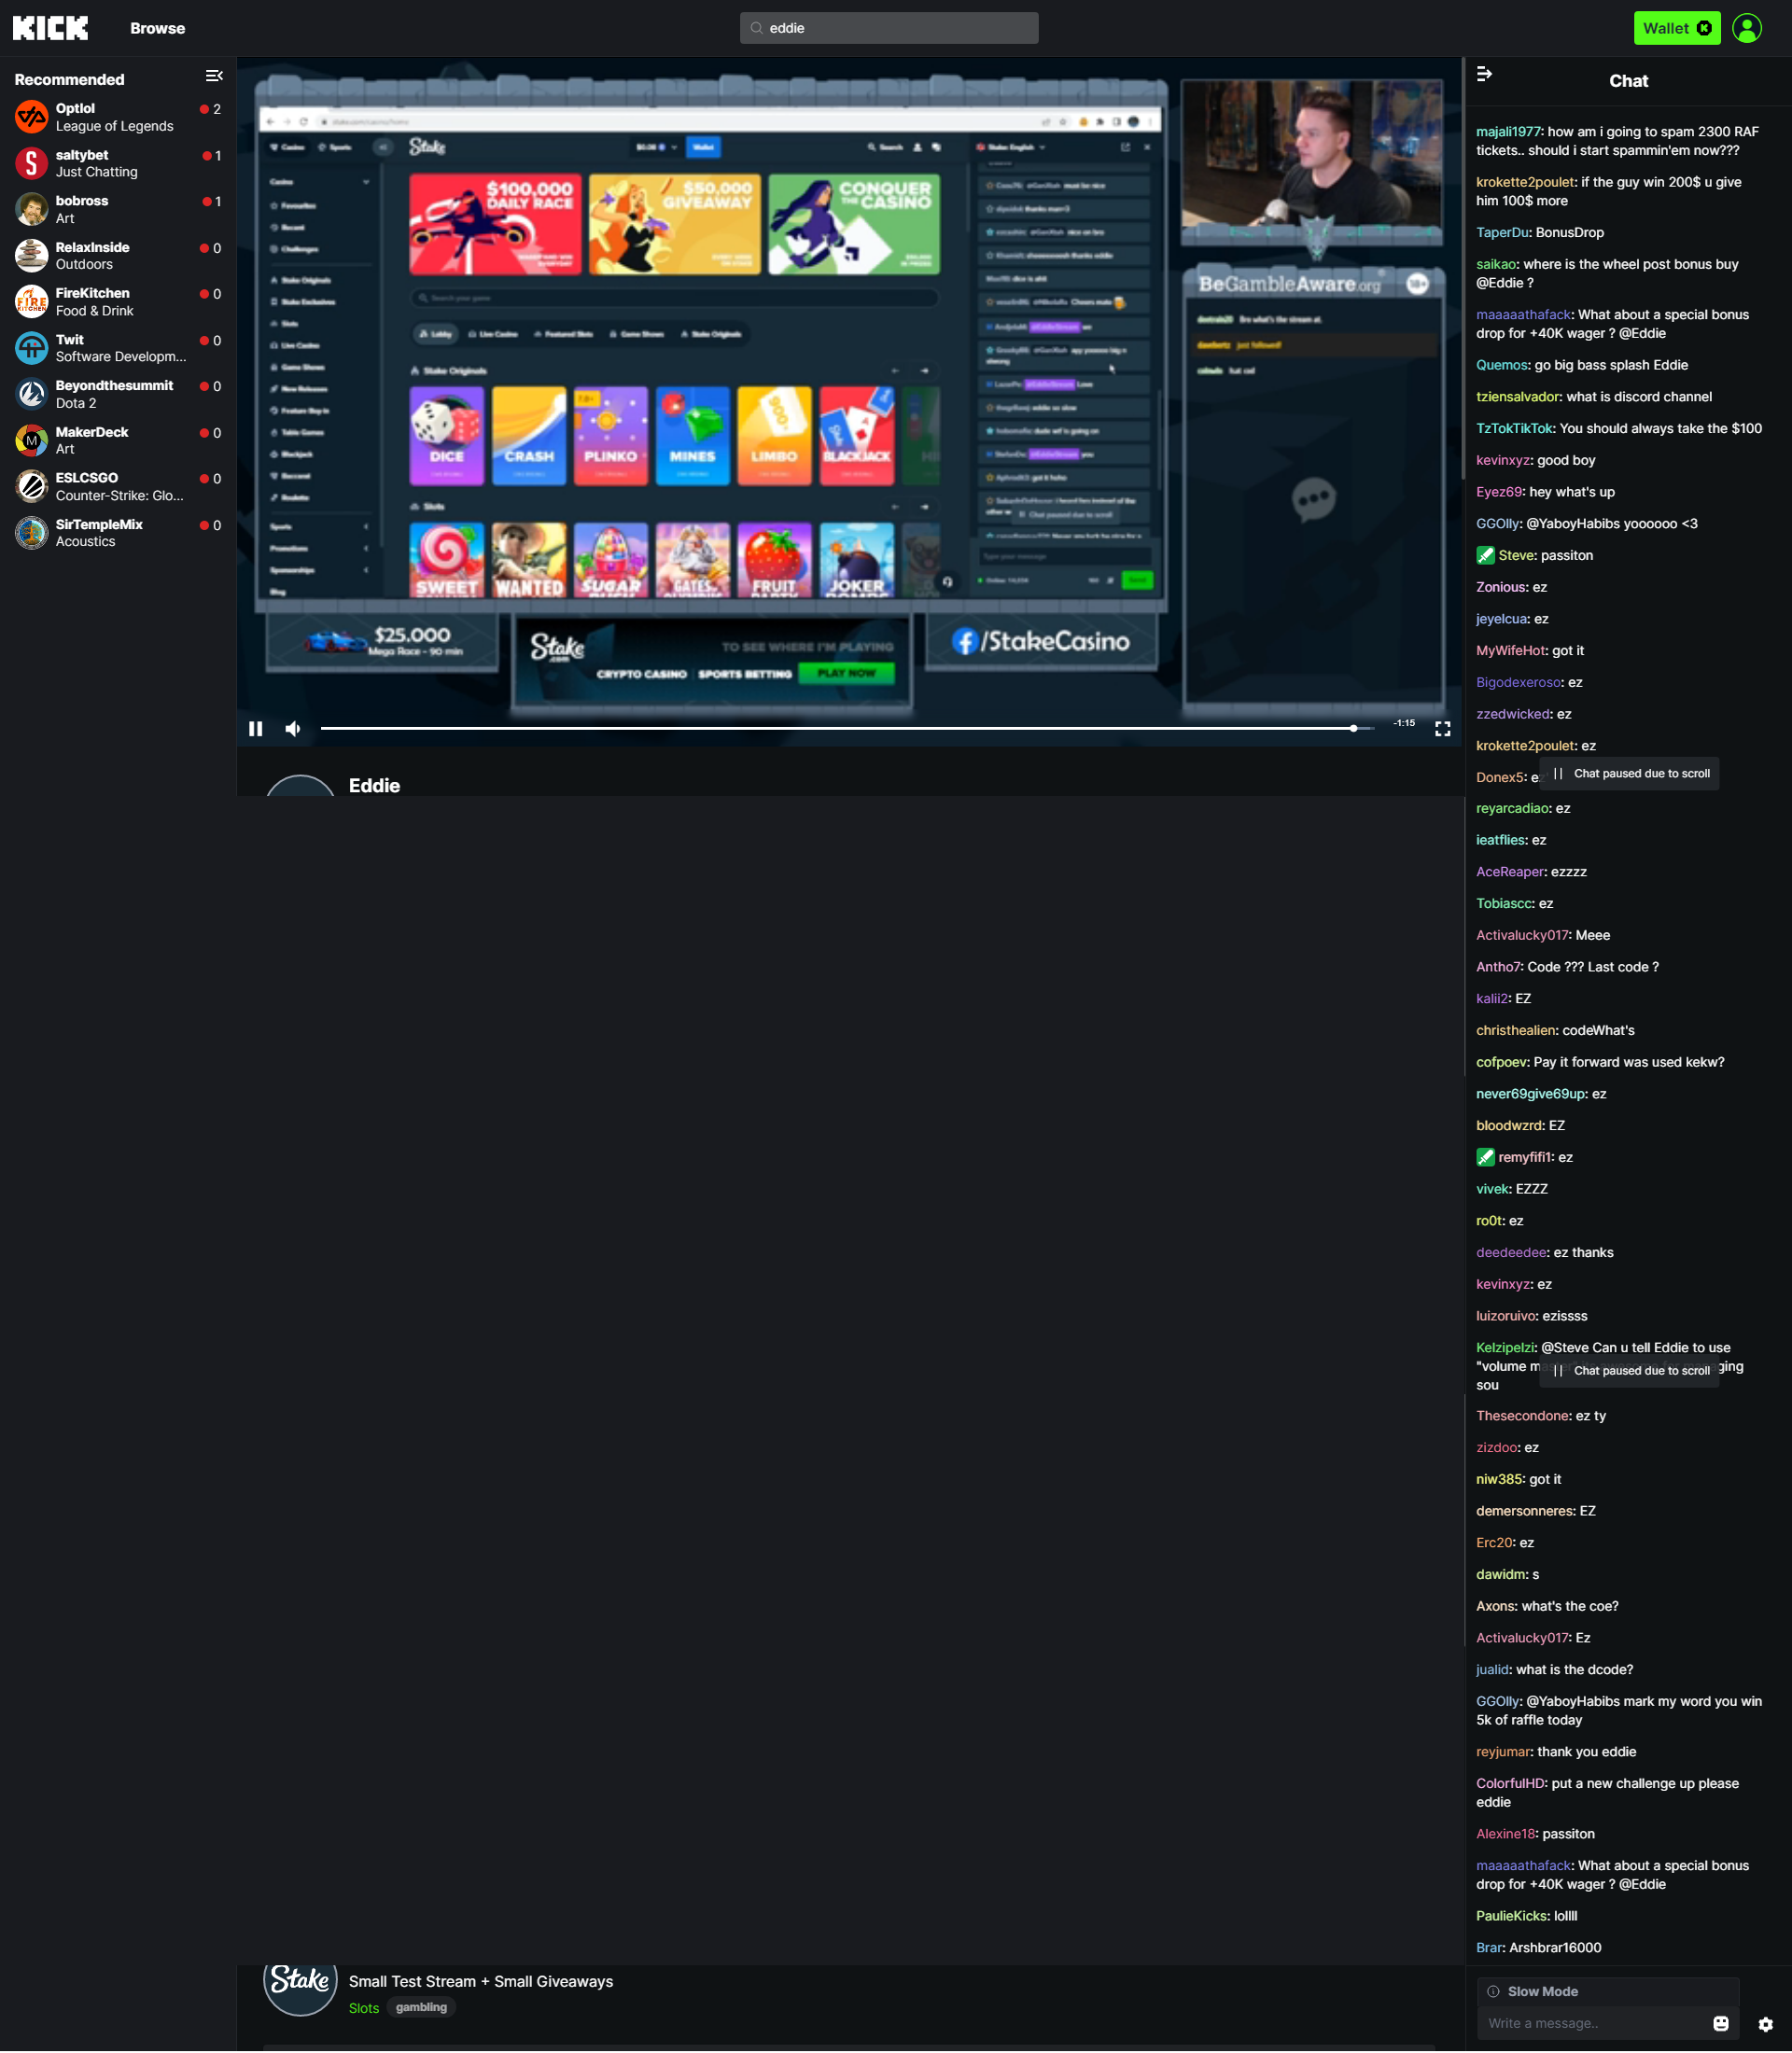Select username TzTokTikTok in chat
1792x2053 pixels.
click(x=1514, y=428)
